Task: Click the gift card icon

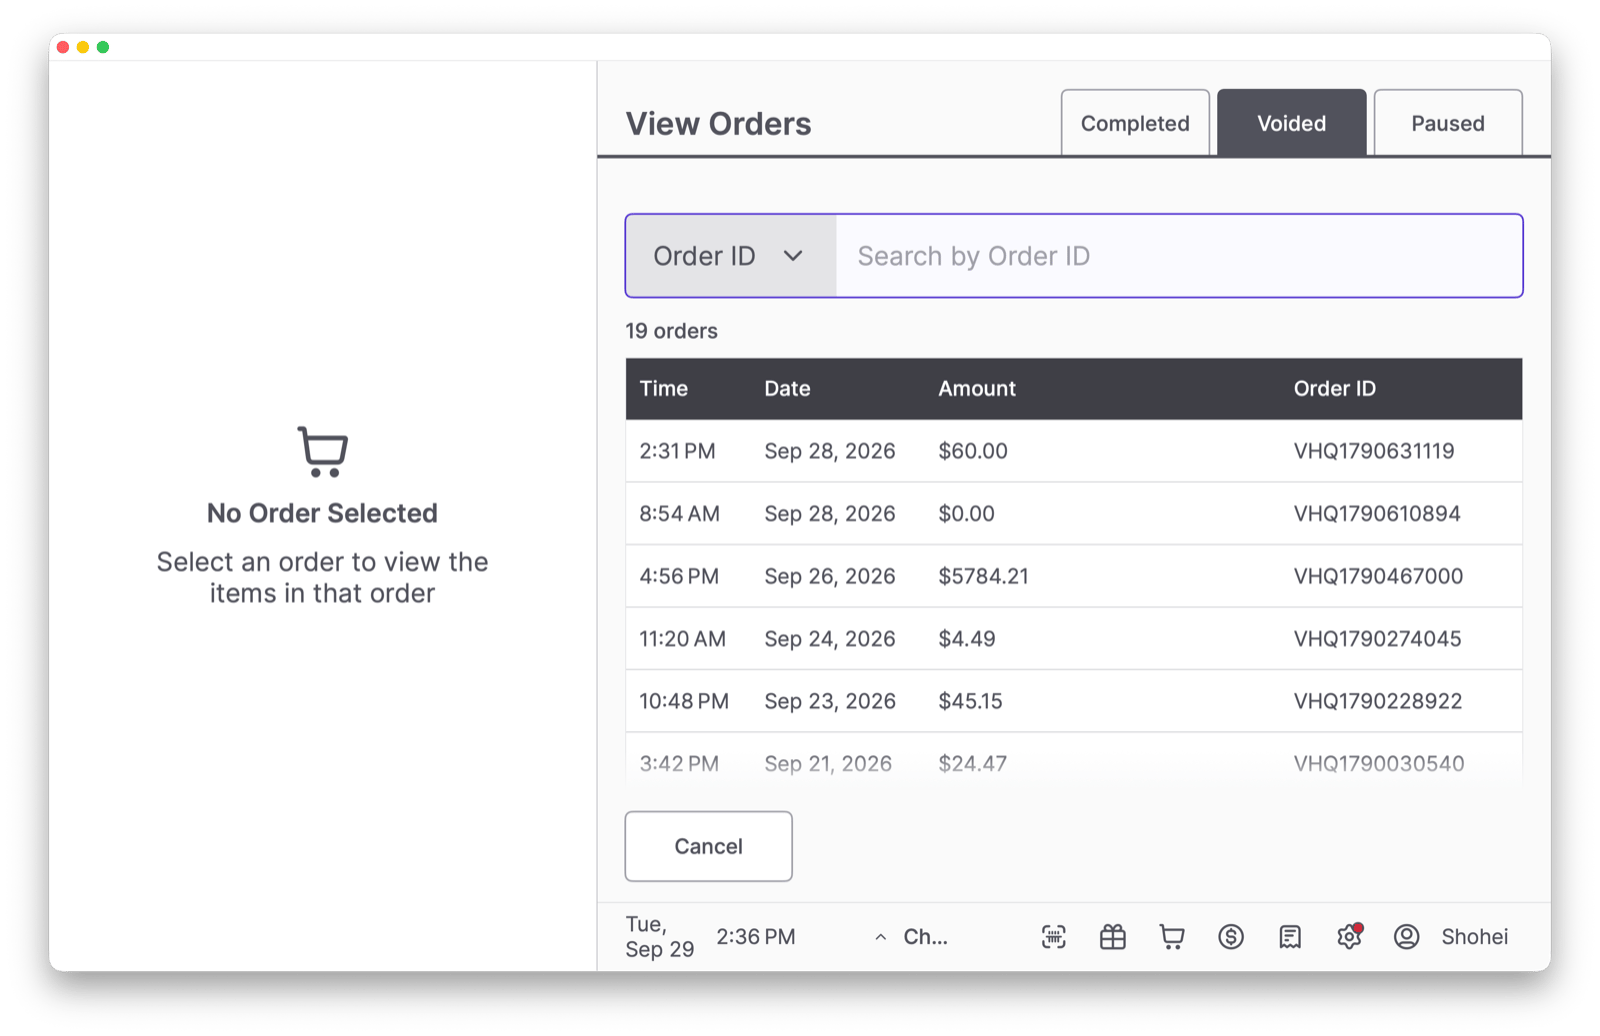Action: pos(1113,937)
